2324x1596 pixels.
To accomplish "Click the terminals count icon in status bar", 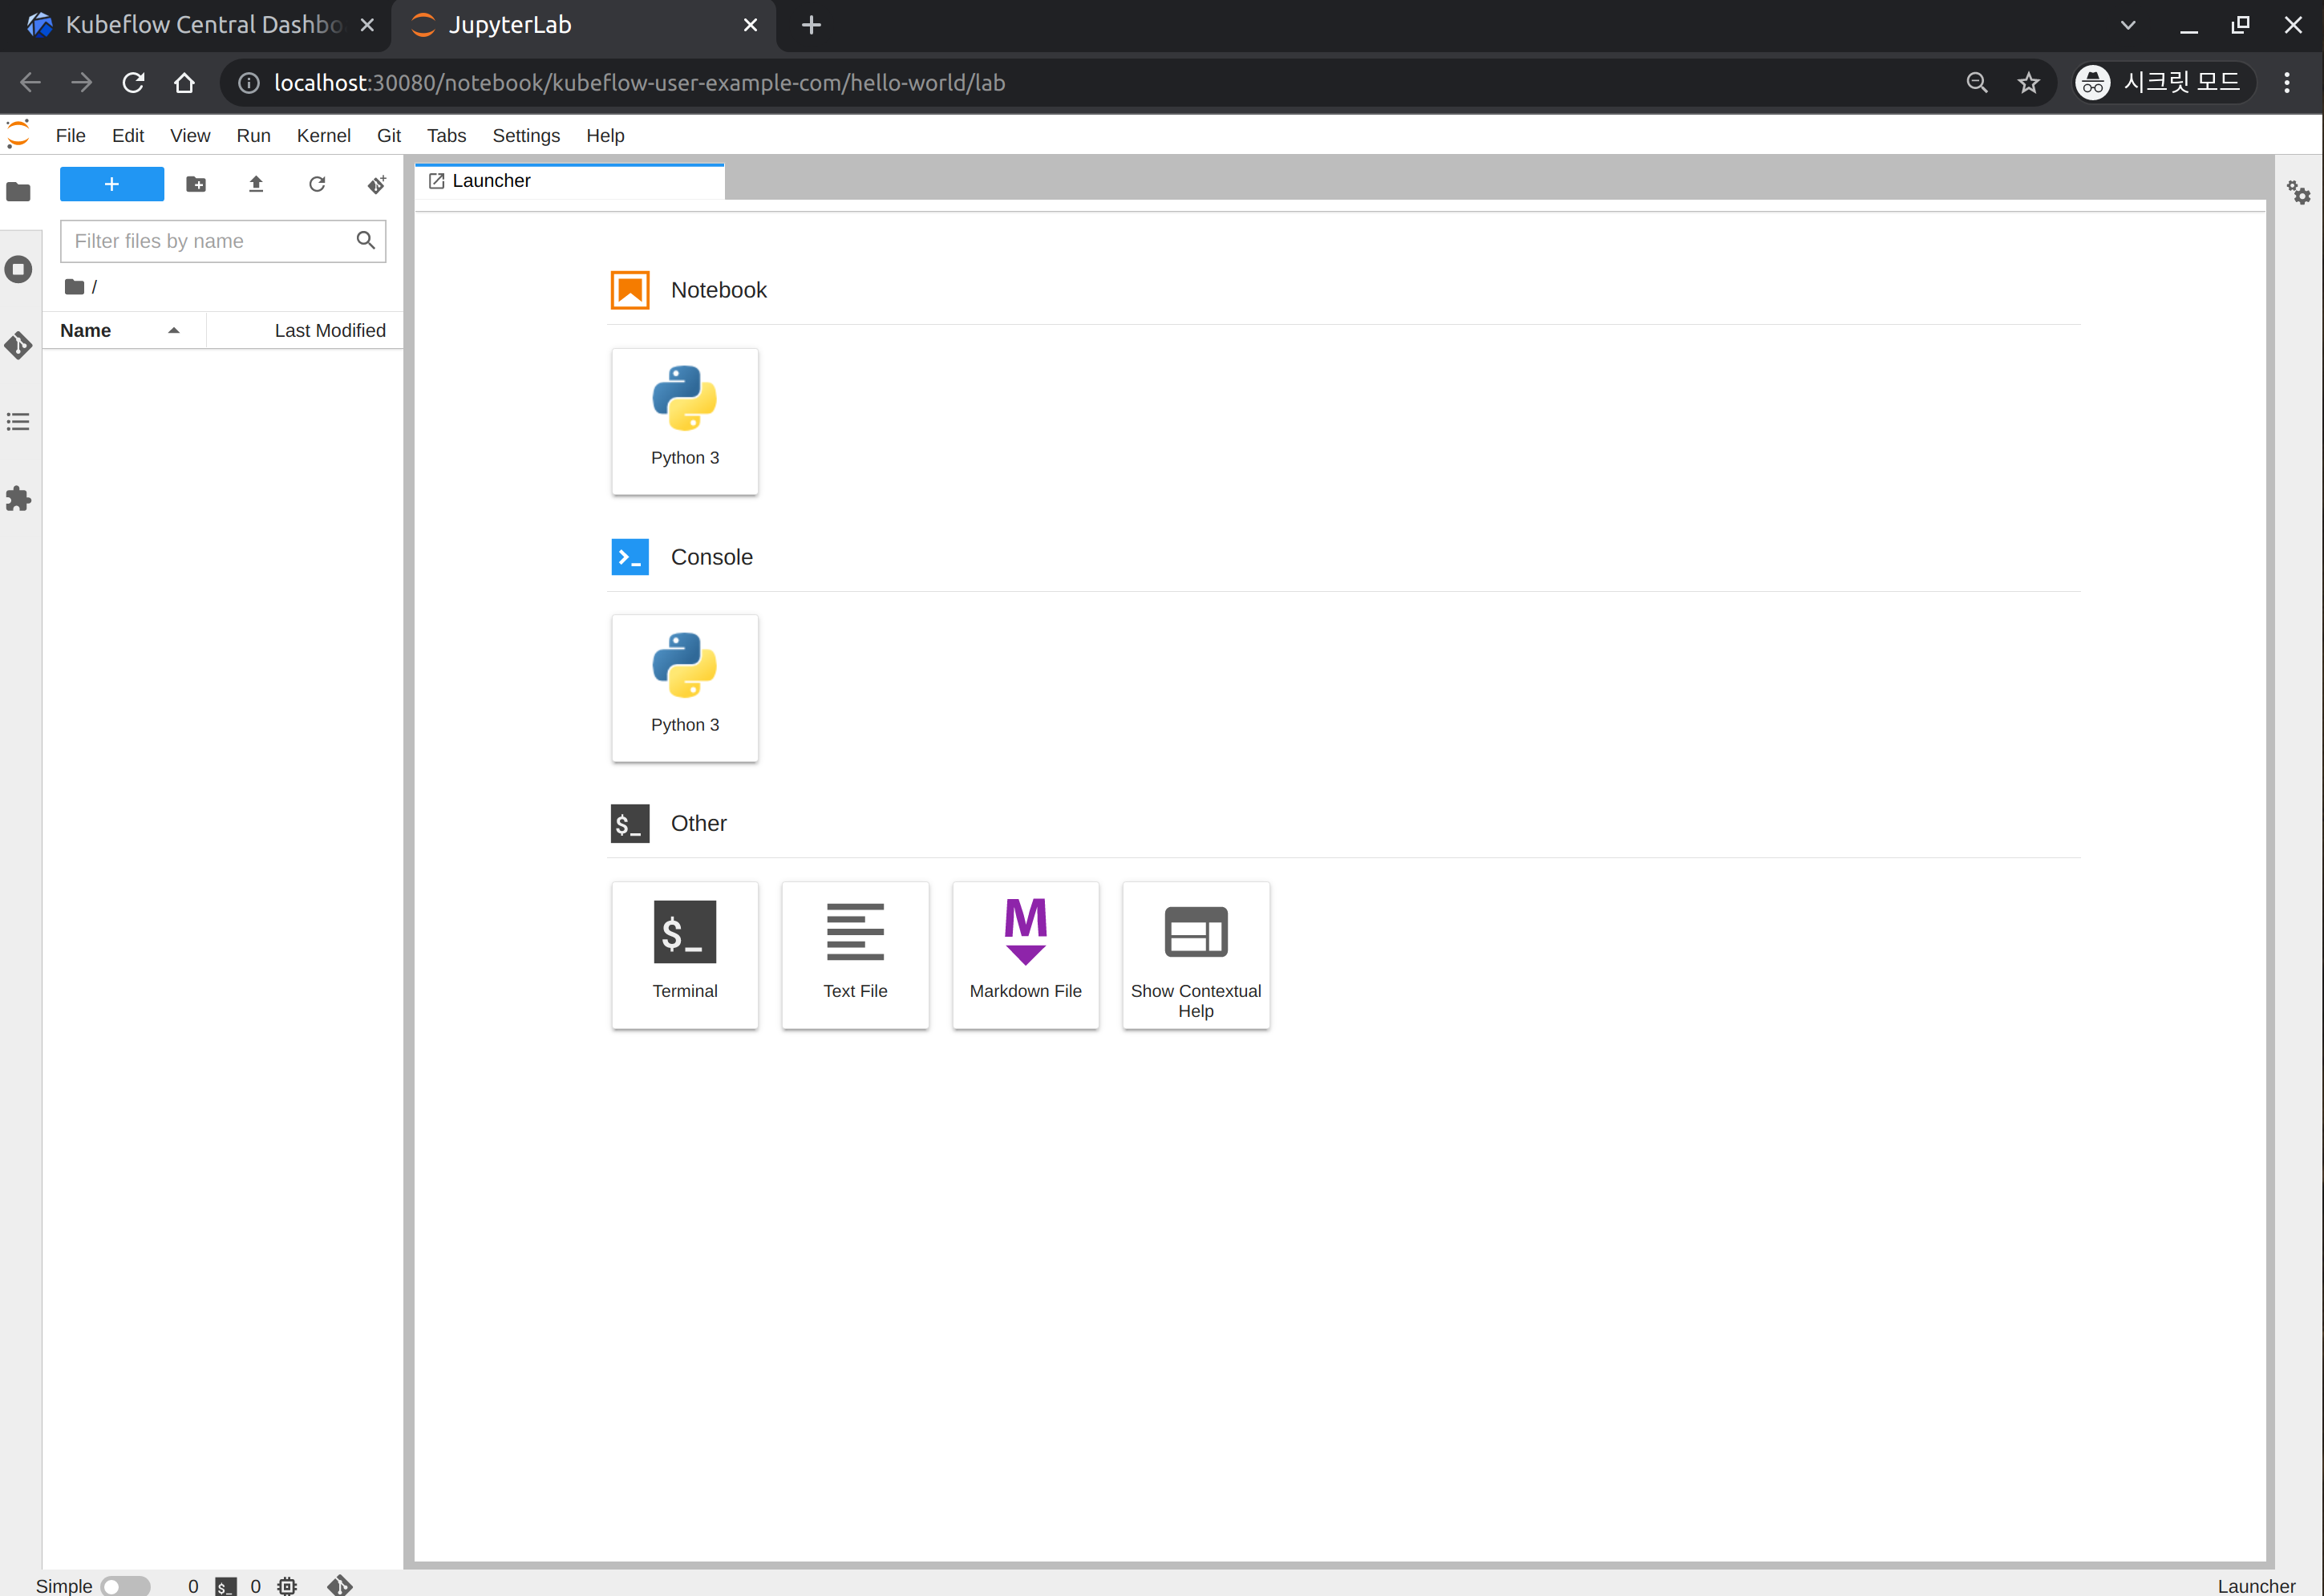I will coord(226,1586).
